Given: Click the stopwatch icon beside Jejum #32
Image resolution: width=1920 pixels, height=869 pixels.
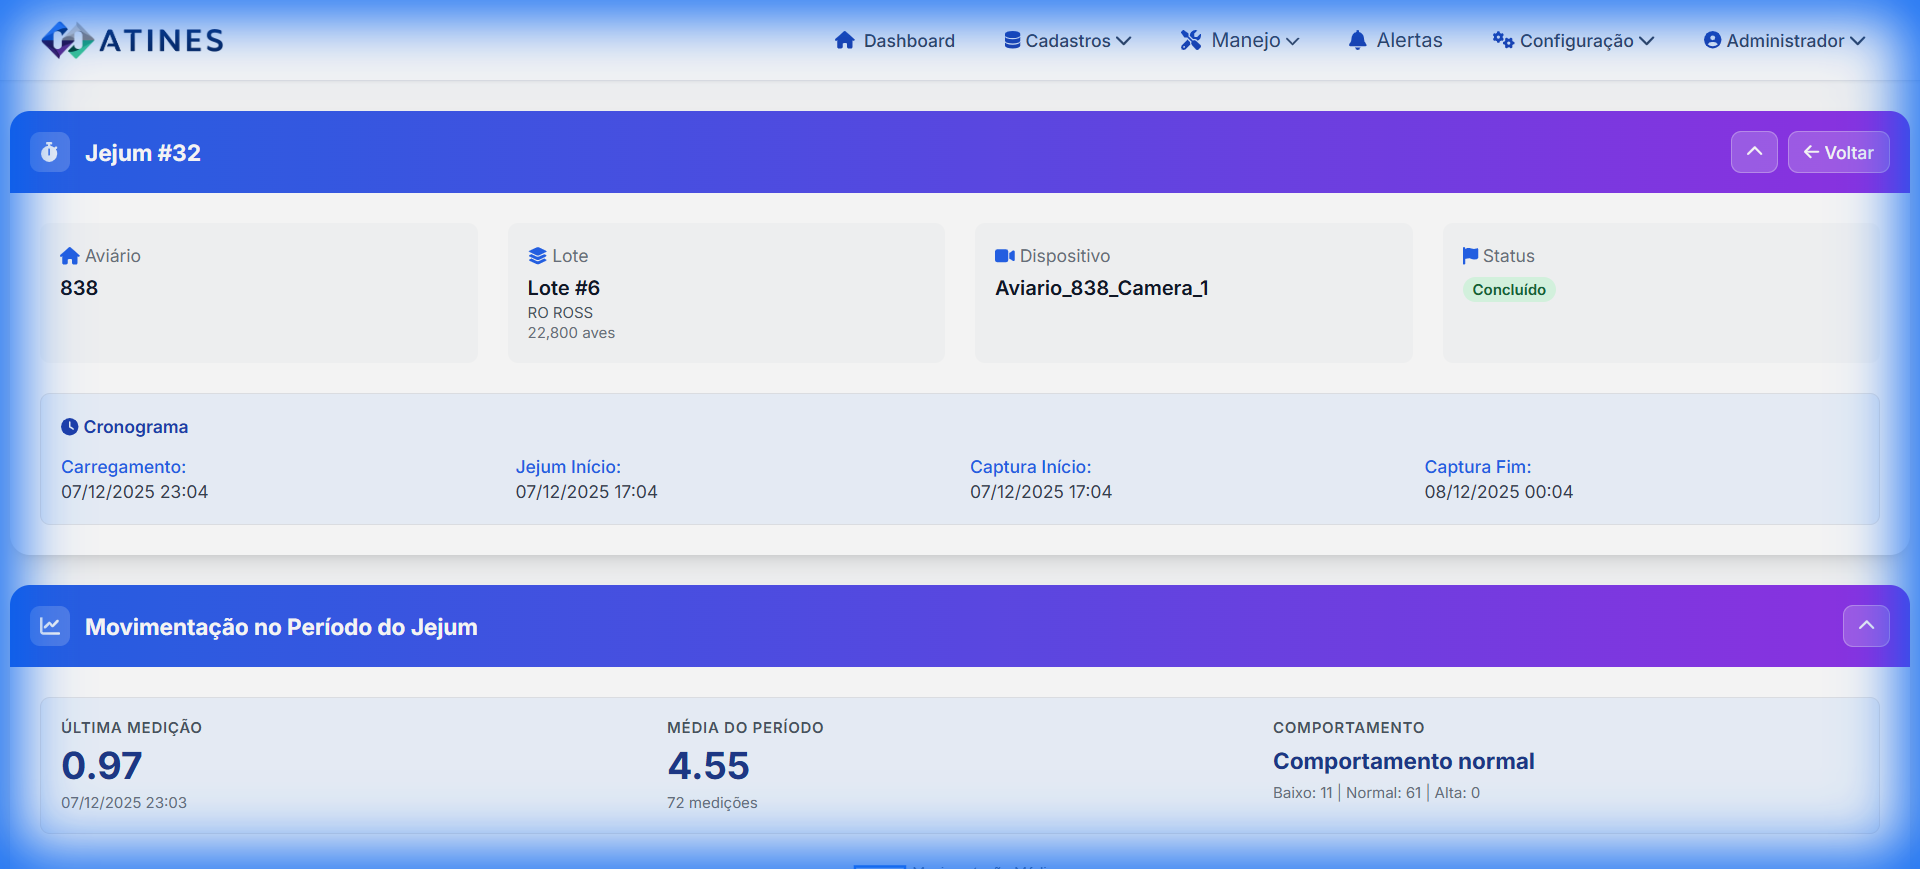Looking at the screenshot, I should point(50,152).
